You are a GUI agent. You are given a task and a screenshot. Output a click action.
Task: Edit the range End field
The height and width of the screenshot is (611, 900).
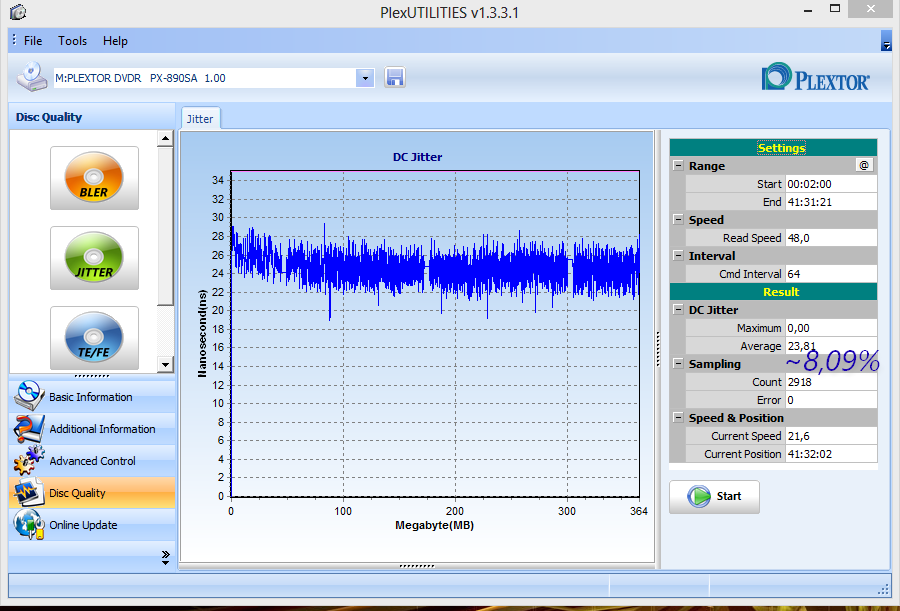[831, 202]
